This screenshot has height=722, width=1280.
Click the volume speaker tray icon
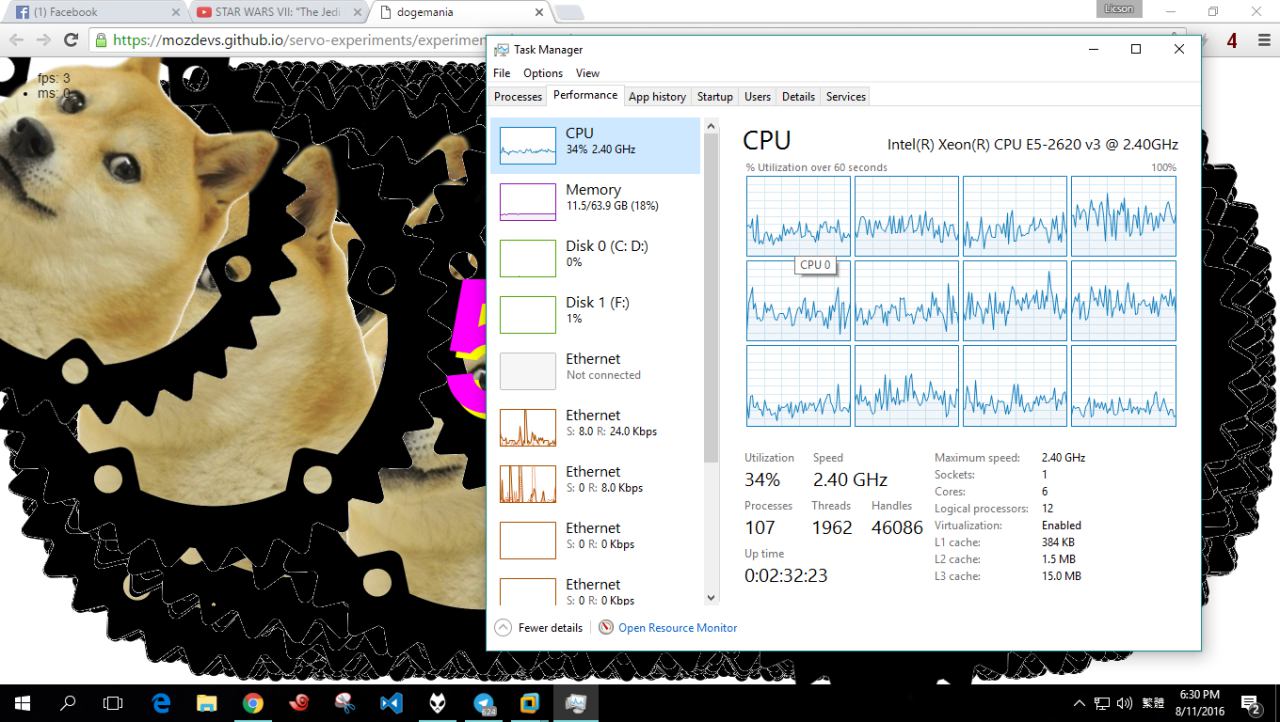pyautogui.click(x=1124, y=703)
